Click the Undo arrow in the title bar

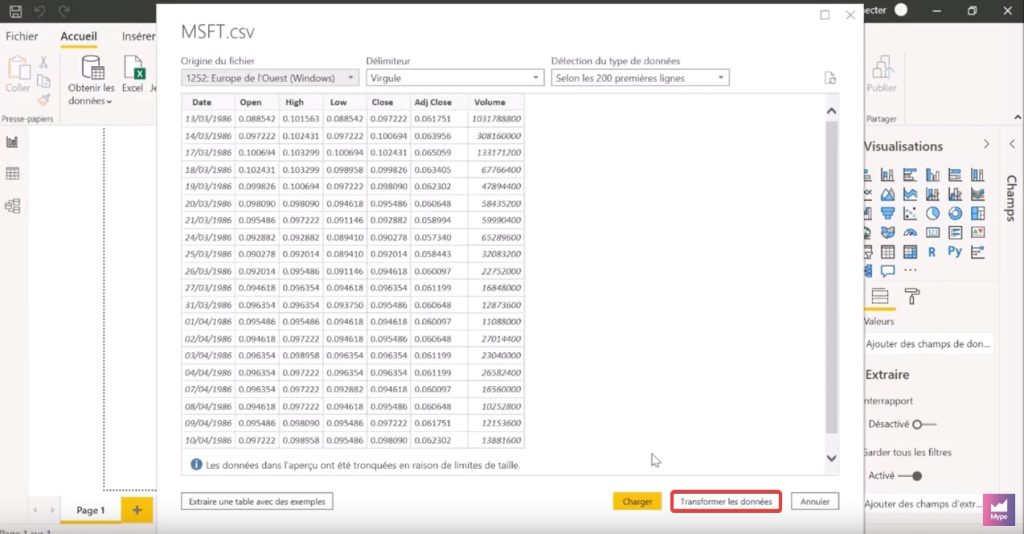(40, 11)
